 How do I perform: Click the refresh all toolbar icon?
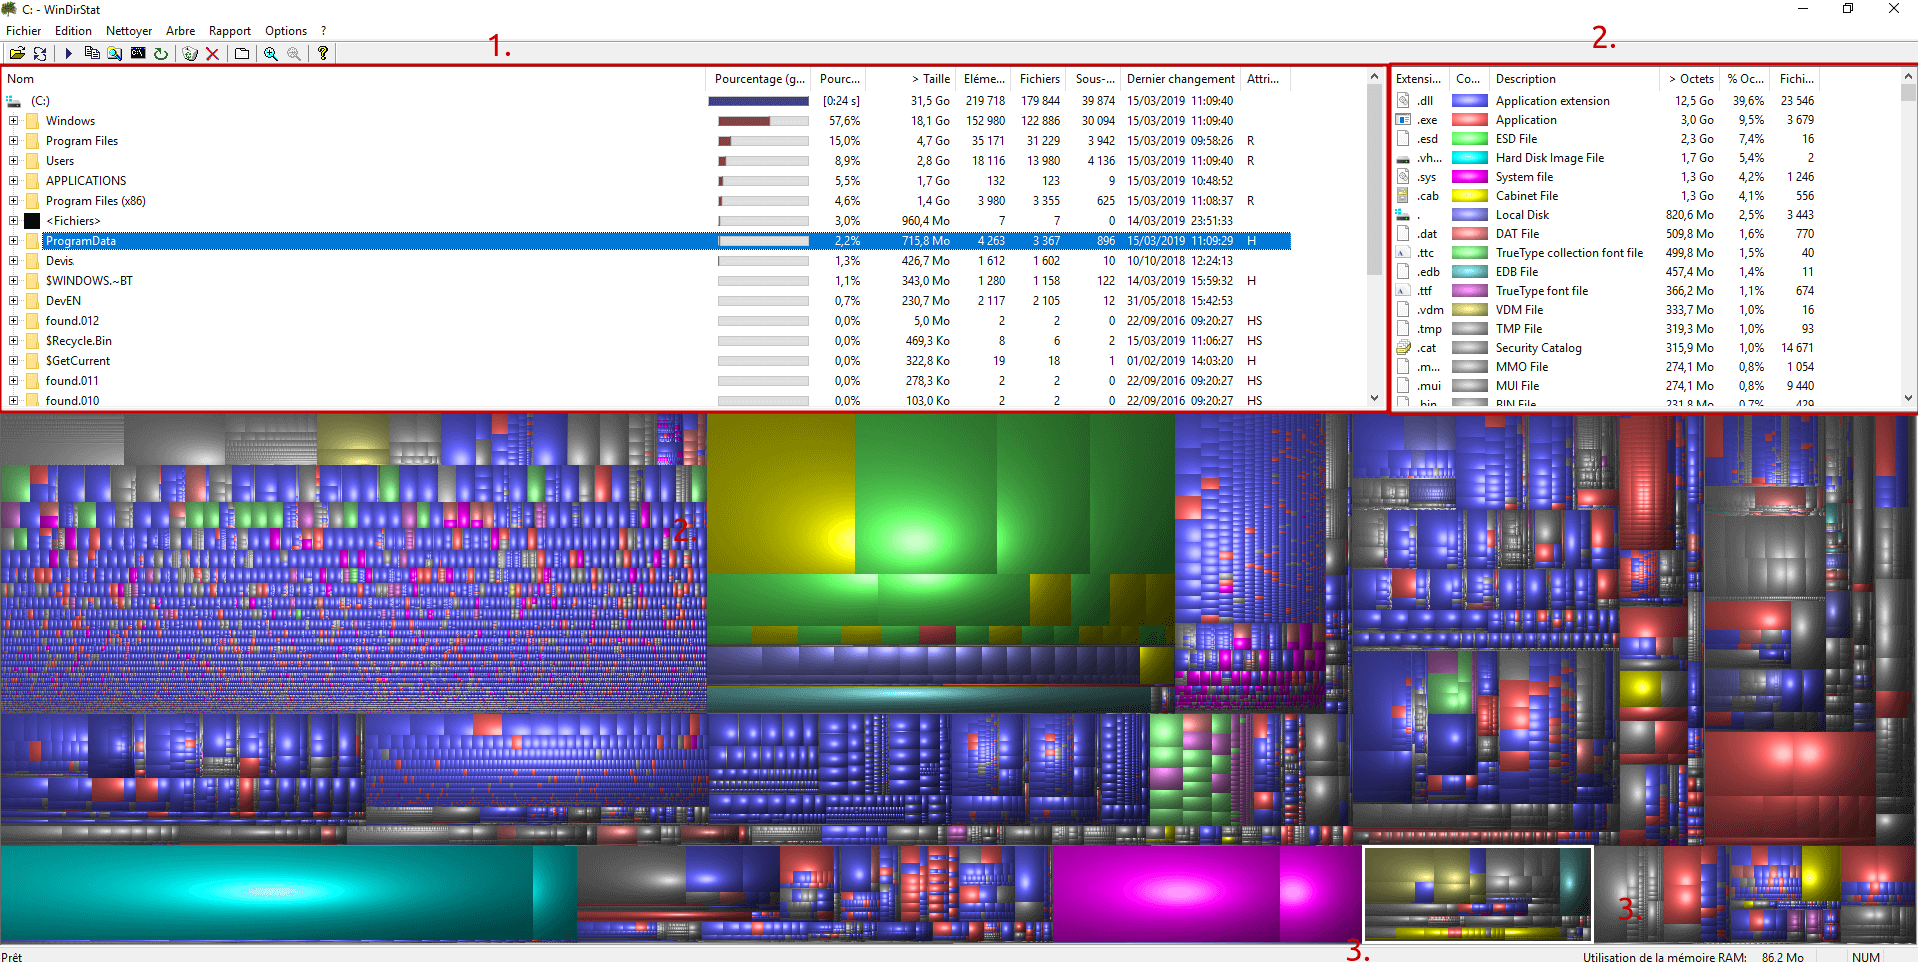click(40, 54)
